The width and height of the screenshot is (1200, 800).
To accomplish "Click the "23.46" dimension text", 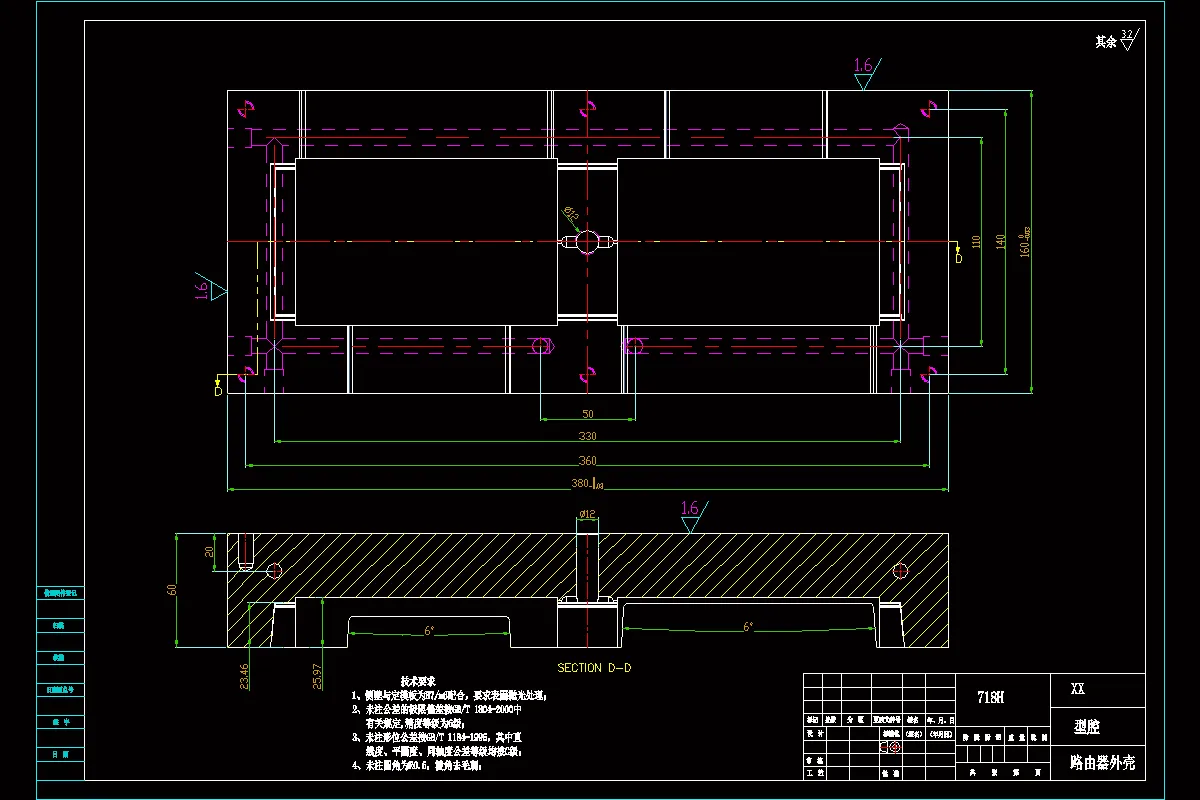I will coord(243,676).
